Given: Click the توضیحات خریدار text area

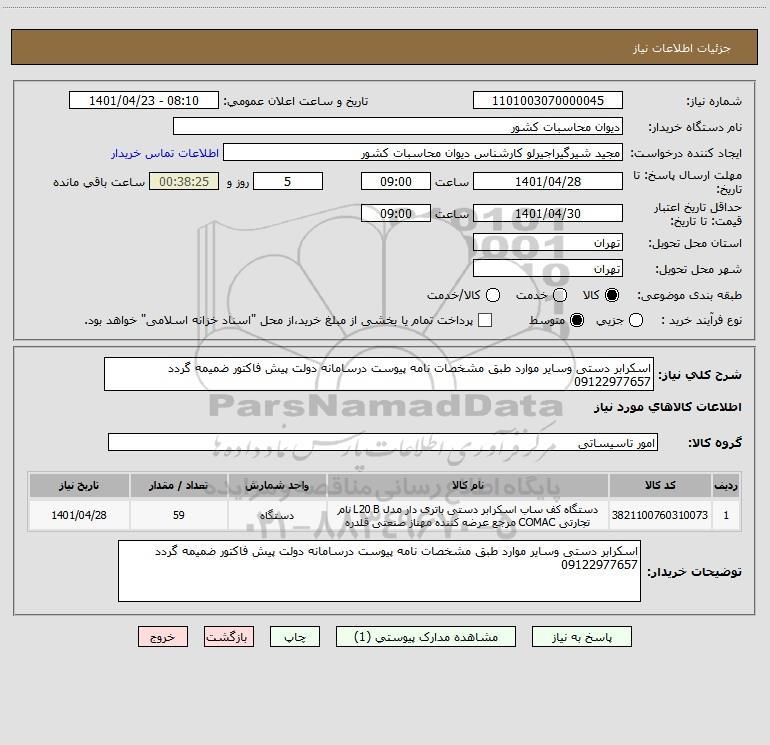Looking at the screenshot, I should click(380, 571).
